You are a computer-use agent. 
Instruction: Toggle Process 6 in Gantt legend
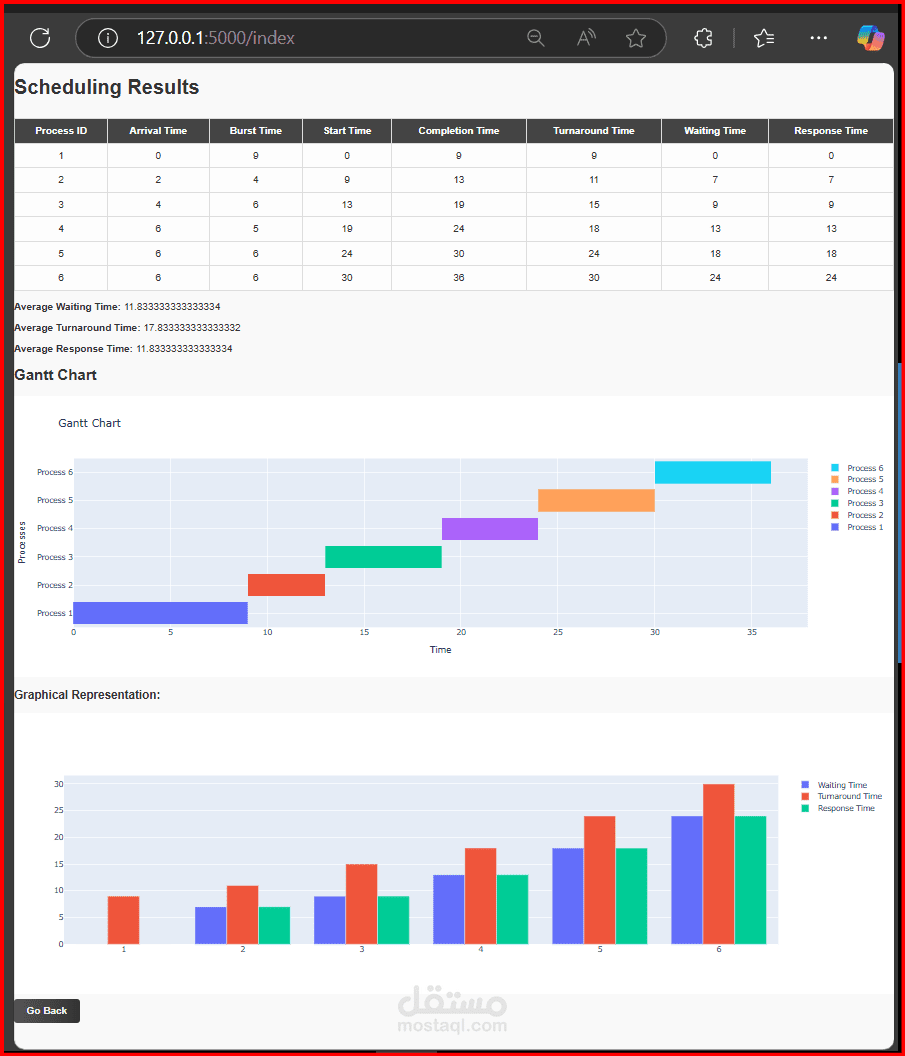(857, 467)
